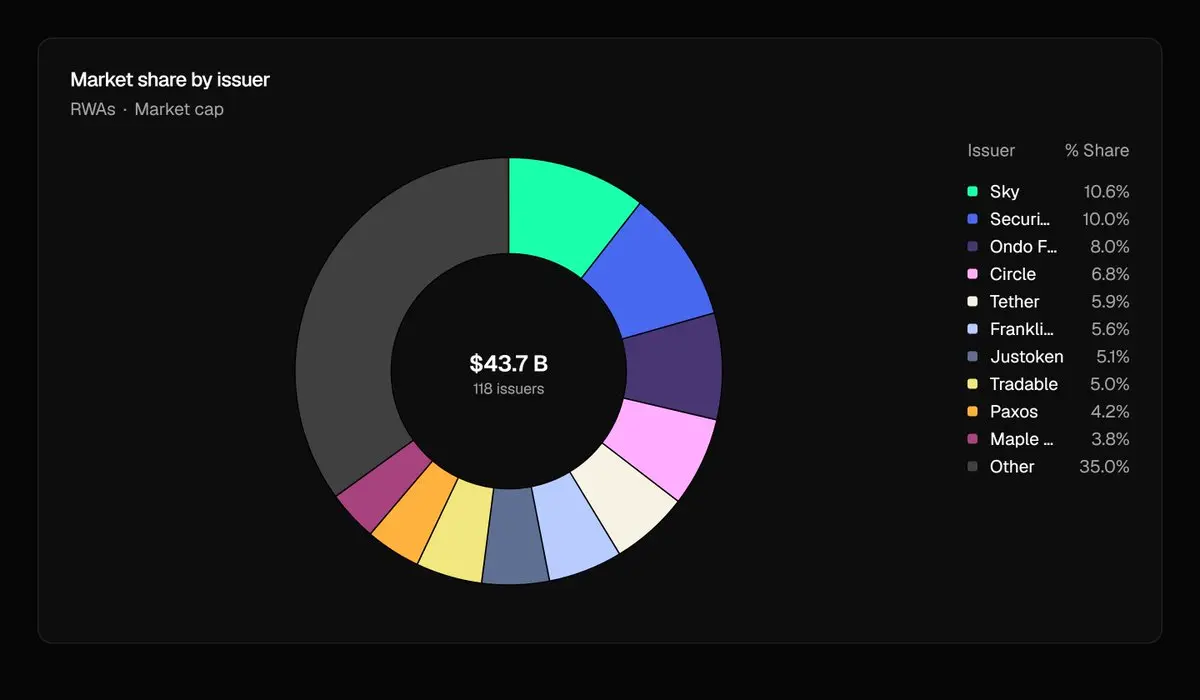Click the Justoken slate legend swatch
1200x700 pixels.
[x=972, y=357]
